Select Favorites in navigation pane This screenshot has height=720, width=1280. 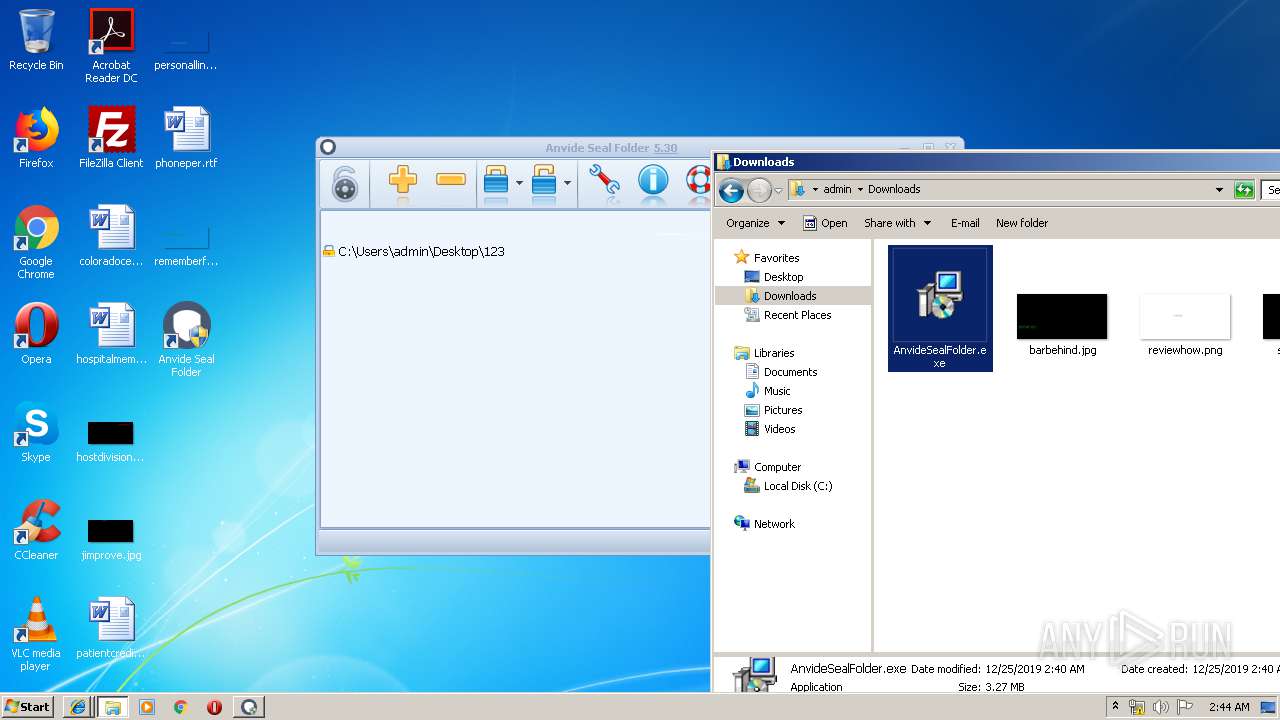766,258
